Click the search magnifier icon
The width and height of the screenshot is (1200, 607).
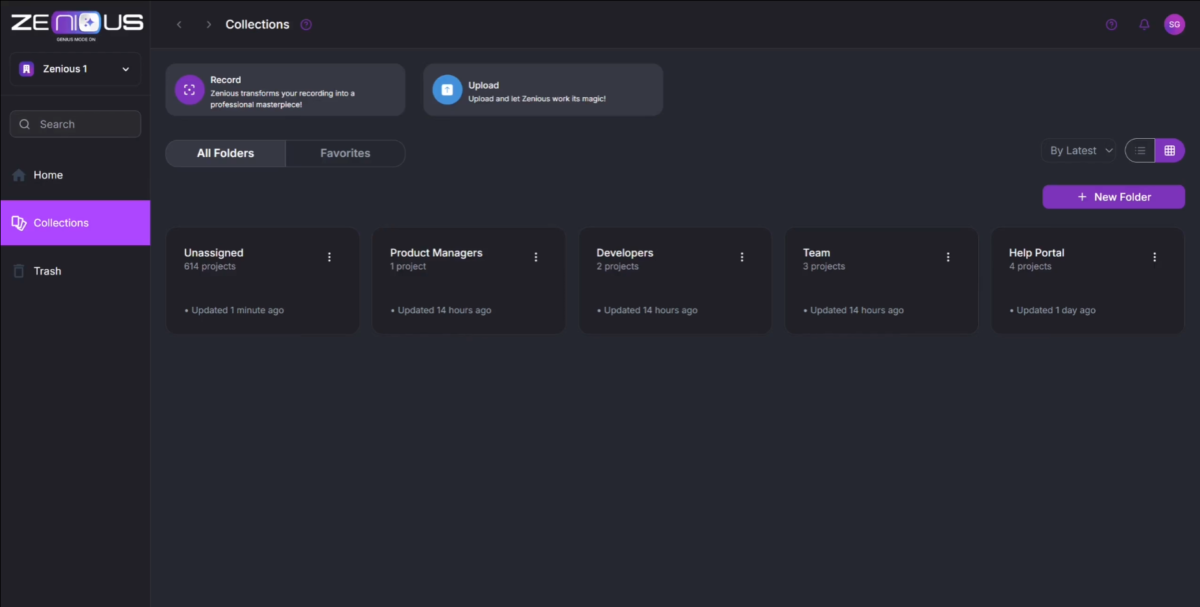(26, 124)
